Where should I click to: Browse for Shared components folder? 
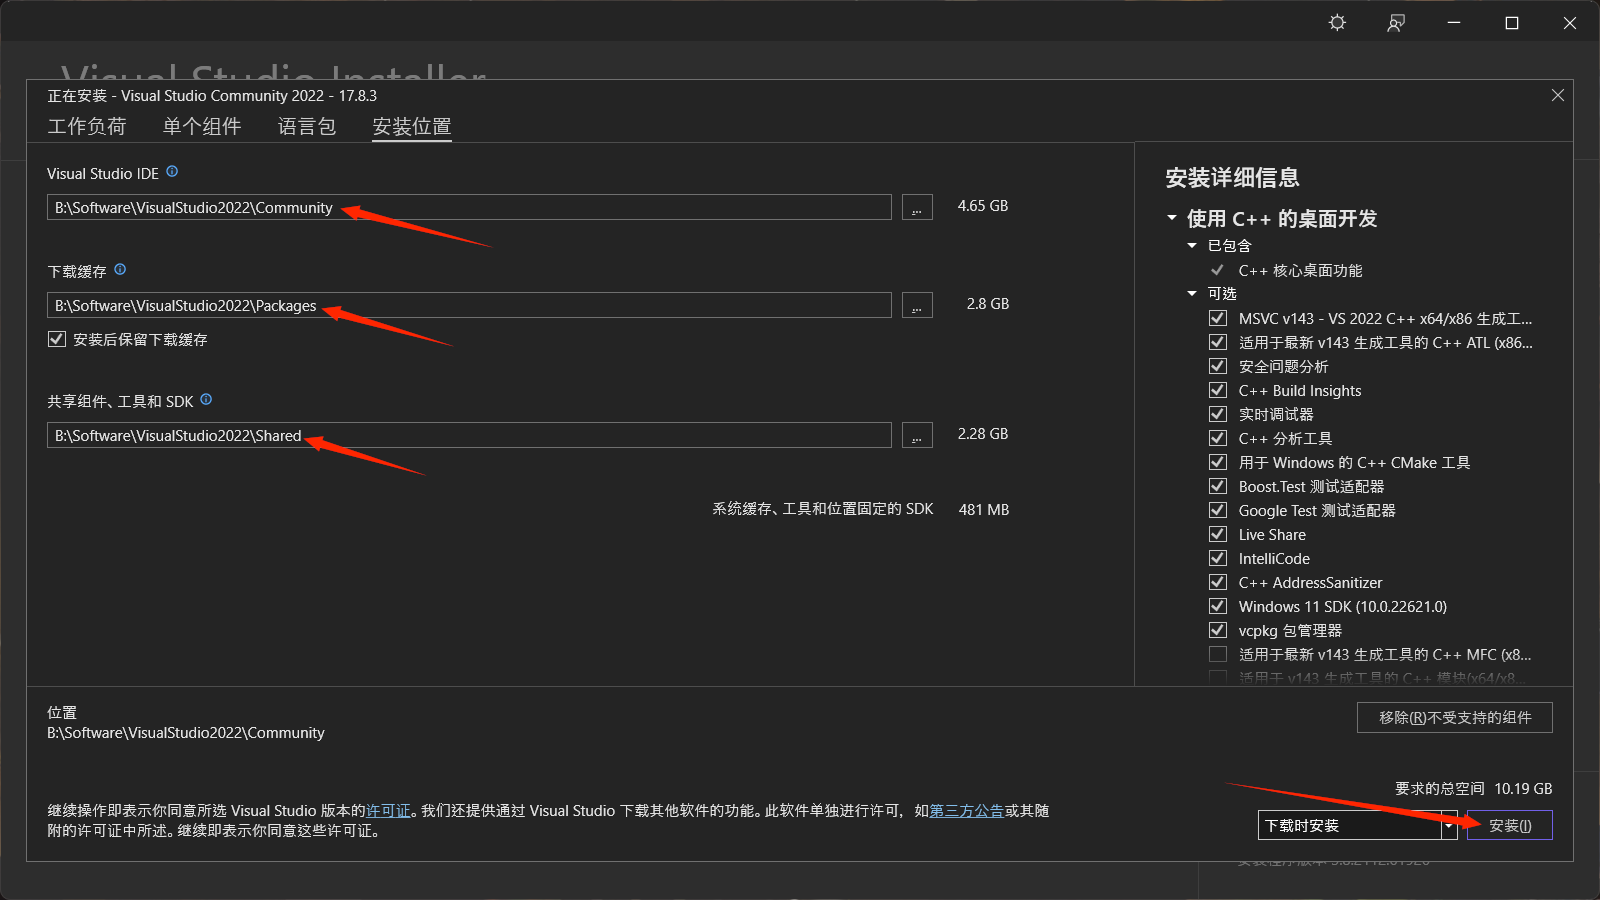pos(917,435)
